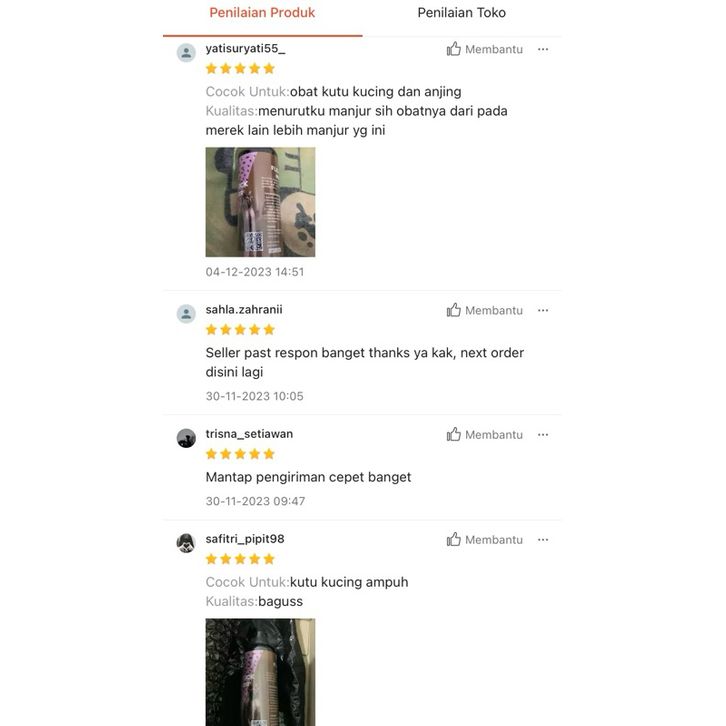726x726 pixels.
Task: Select Membantu label on sahla.zahranii review
Action: (494, 310)
